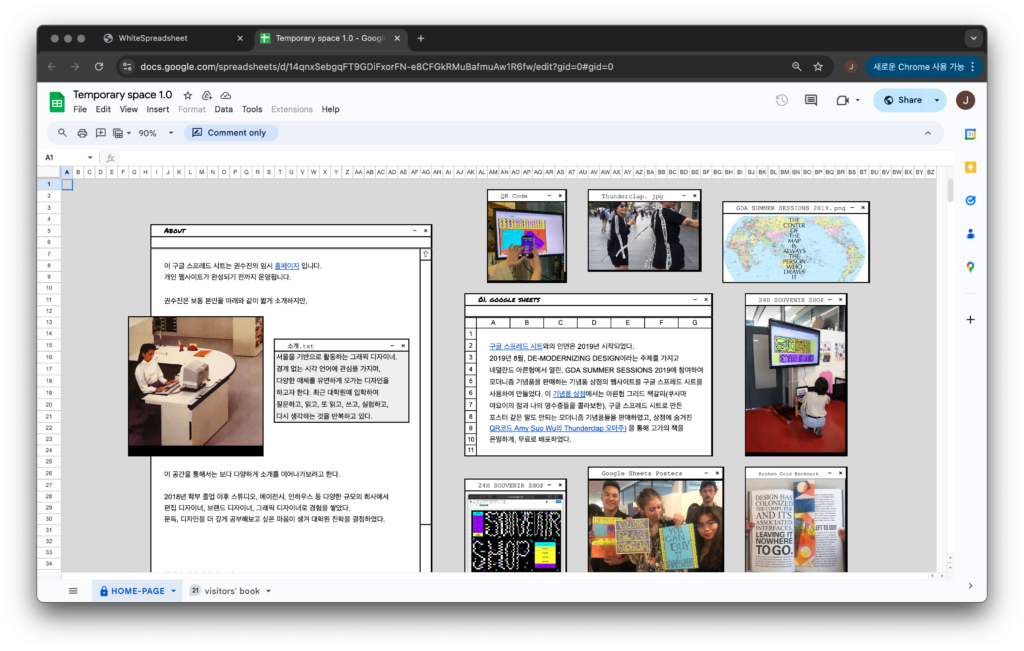The height and width of the screenshot is (651, 1024).
Task: Open Google Keep in side panel
Action: [970, 167]
